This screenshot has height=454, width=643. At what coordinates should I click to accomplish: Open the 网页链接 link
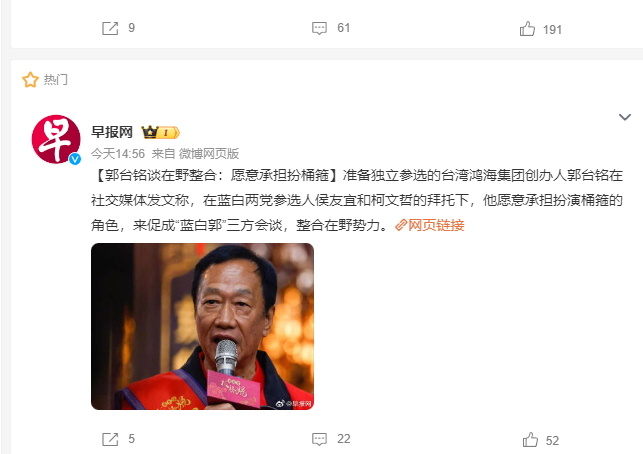pyautogui.click(x=429, y=225)
